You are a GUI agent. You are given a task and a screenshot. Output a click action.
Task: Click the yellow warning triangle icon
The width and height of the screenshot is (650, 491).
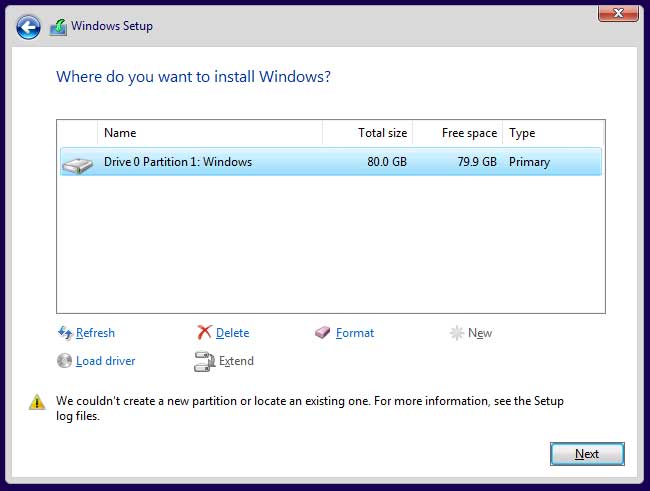coord(37,401)
